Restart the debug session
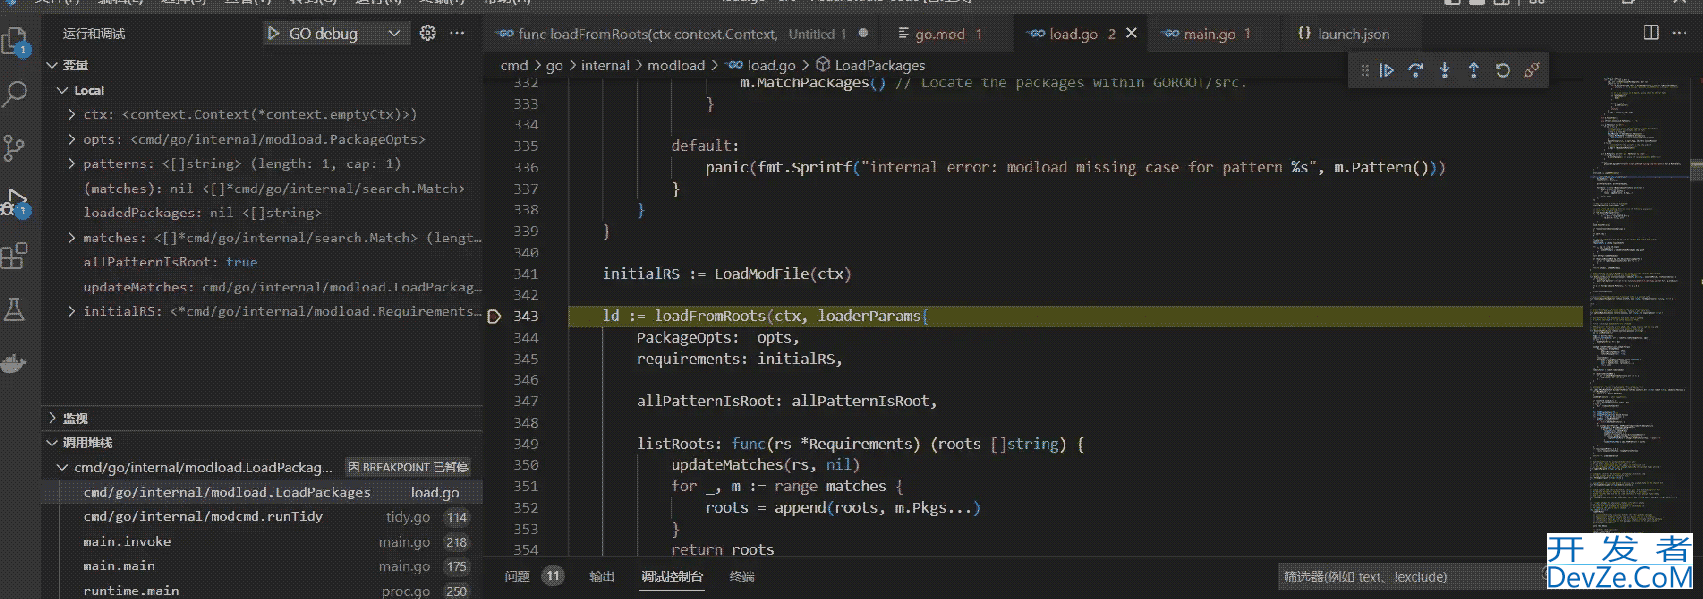1703x599 pixels. (1503, 70)
